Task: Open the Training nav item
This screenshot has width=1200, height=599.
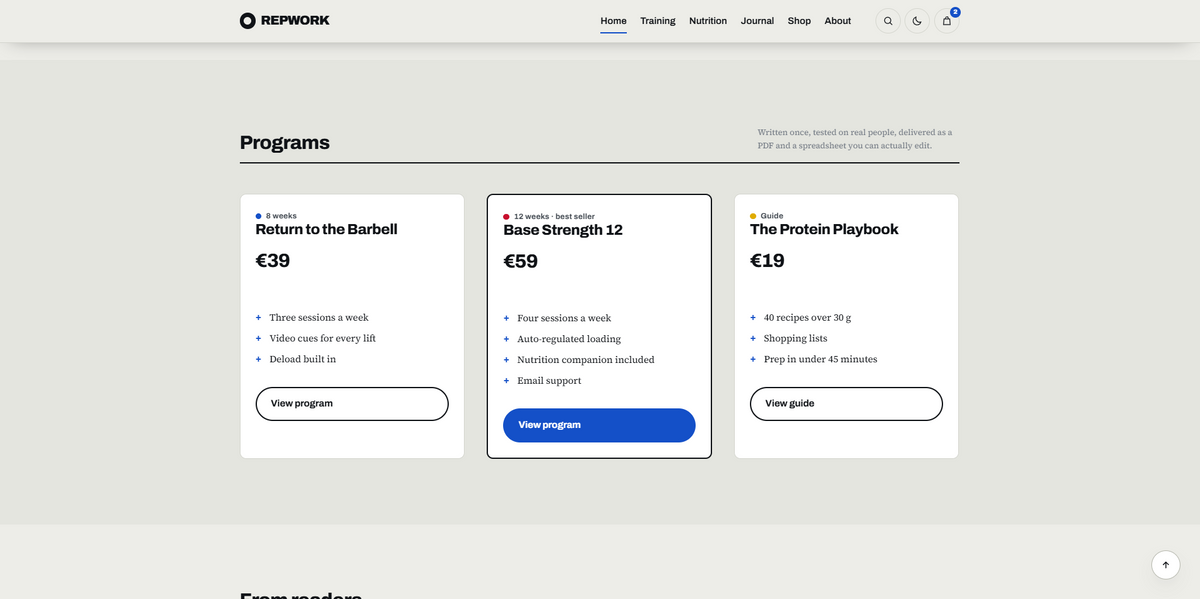Action: (x=658, y=21)
